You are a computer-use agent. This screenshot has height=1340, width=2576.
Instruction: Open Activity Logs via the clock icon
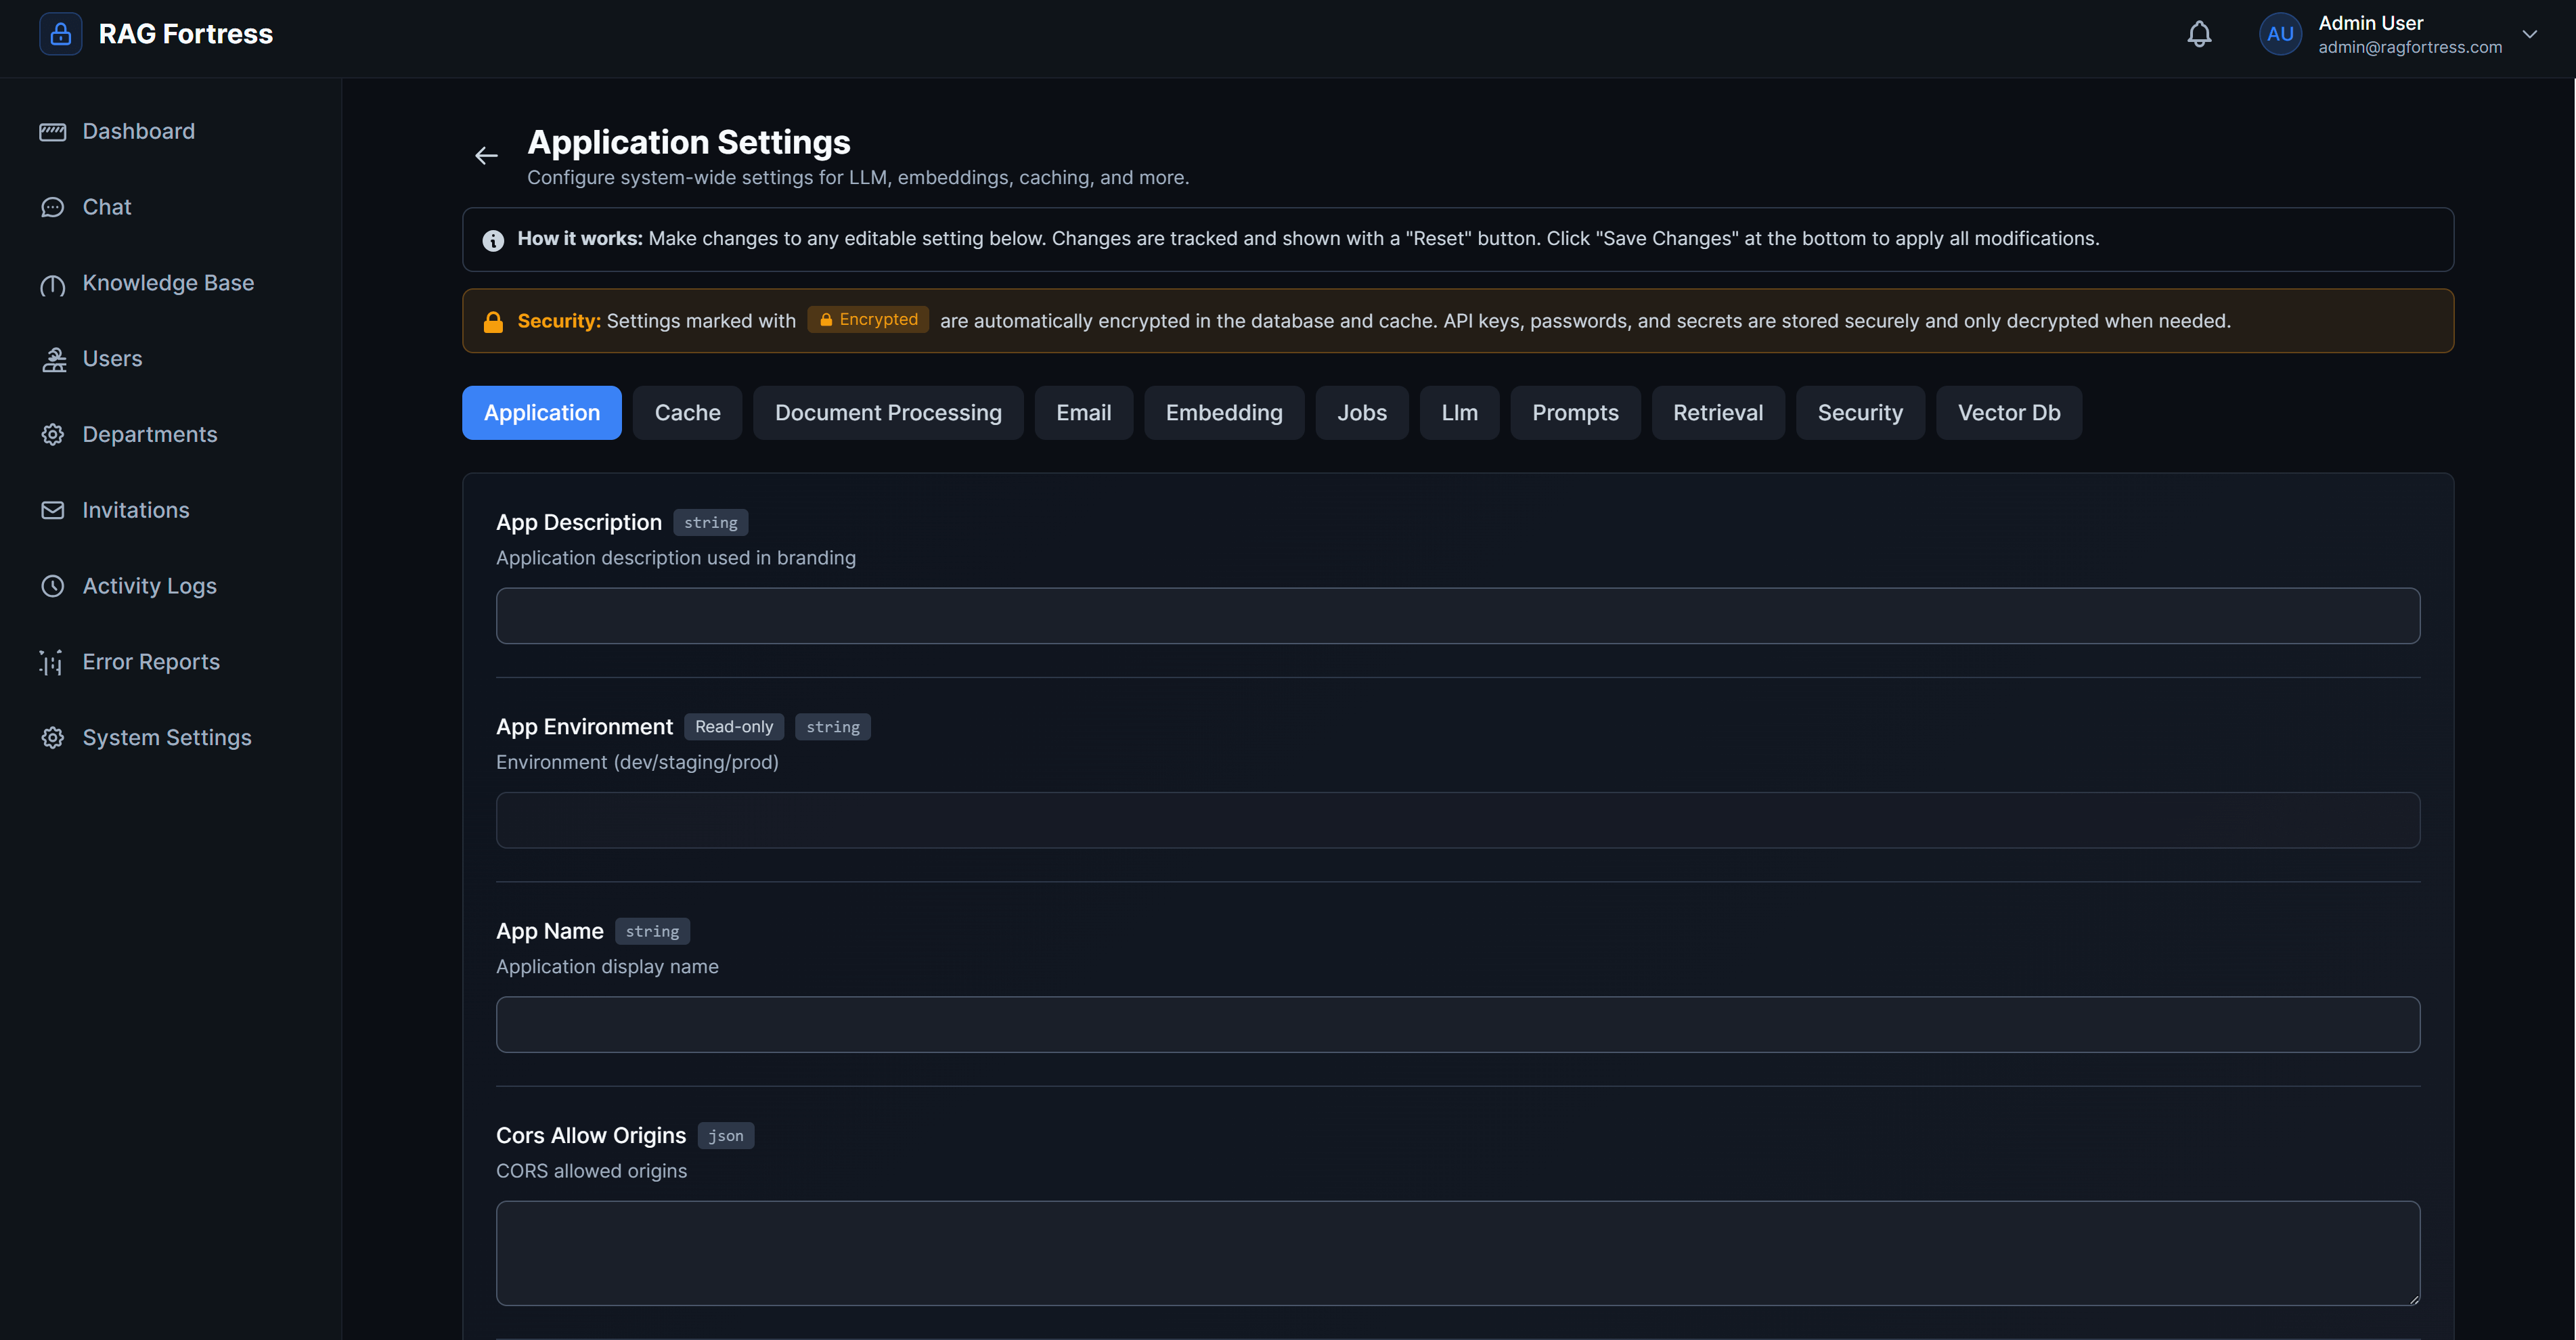(x=53, y=586)
